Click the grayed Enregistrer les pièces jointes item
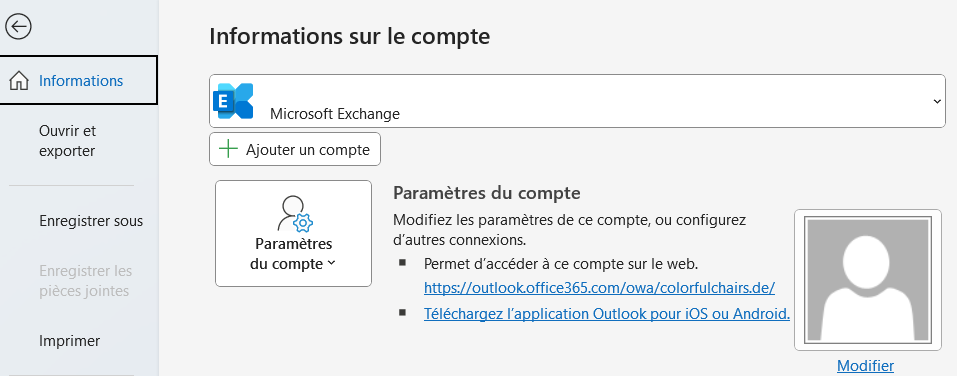The image size is (957, 376). click(84, 281)
